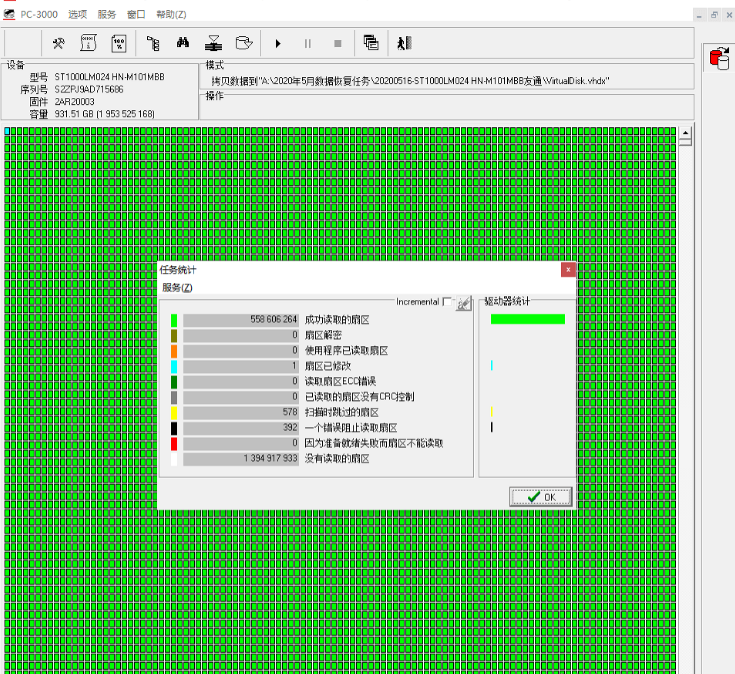Select the 558 606 264 value field
Screen dimensions: 735x674
coord(240,320)
